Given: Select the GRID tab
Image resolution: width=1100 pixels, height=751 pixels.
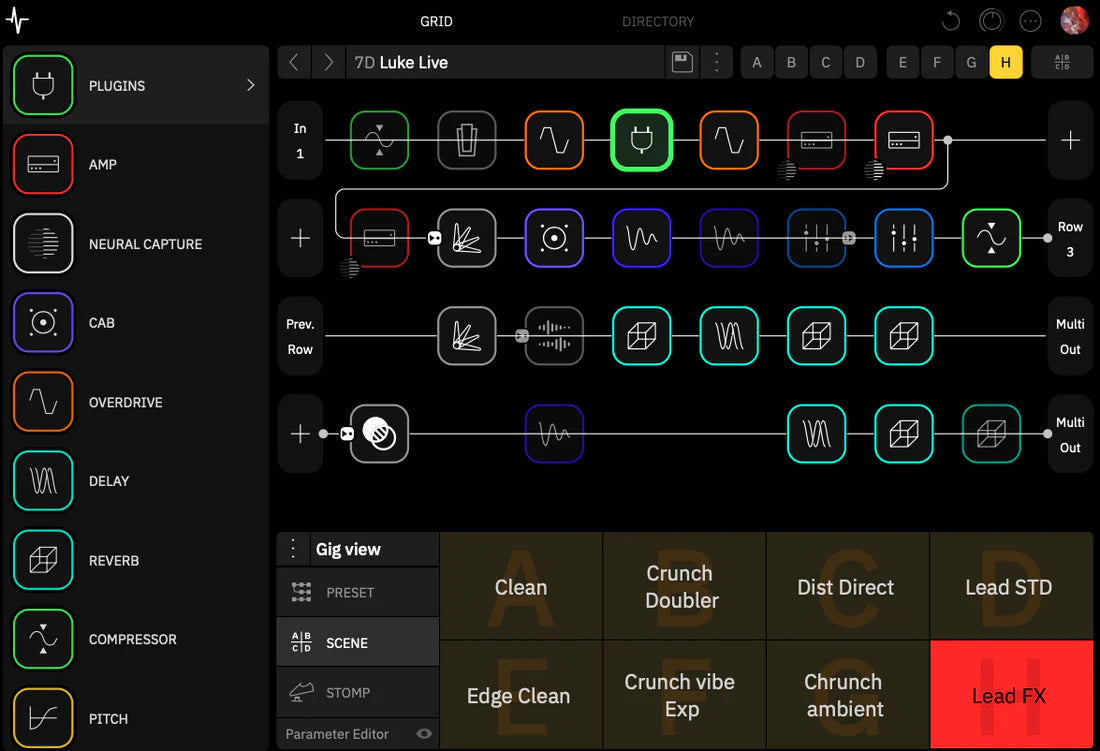Looking at the screenshot, I should coord(436,21).
